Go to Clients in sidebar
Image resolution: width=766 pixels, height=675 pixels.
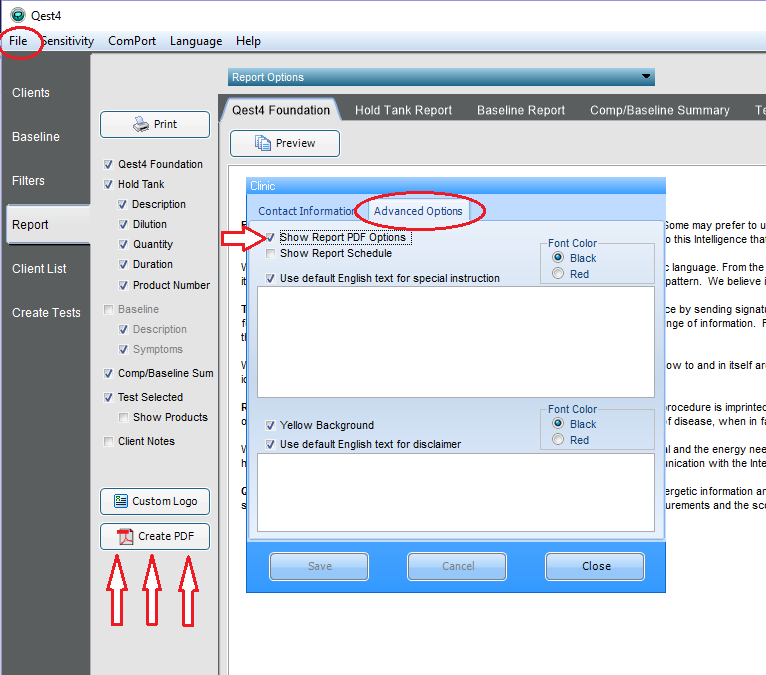[31, 93]
